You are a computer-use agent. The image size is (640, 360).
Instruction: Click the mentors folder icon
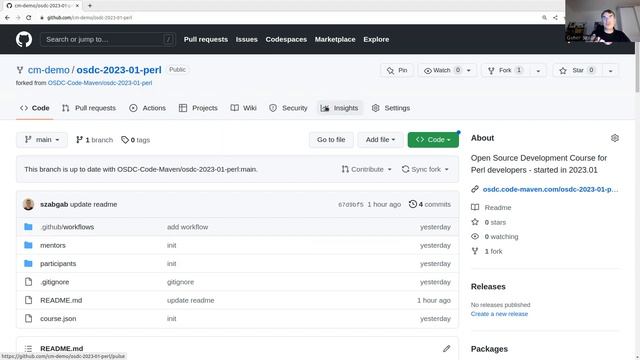(28, 245)
